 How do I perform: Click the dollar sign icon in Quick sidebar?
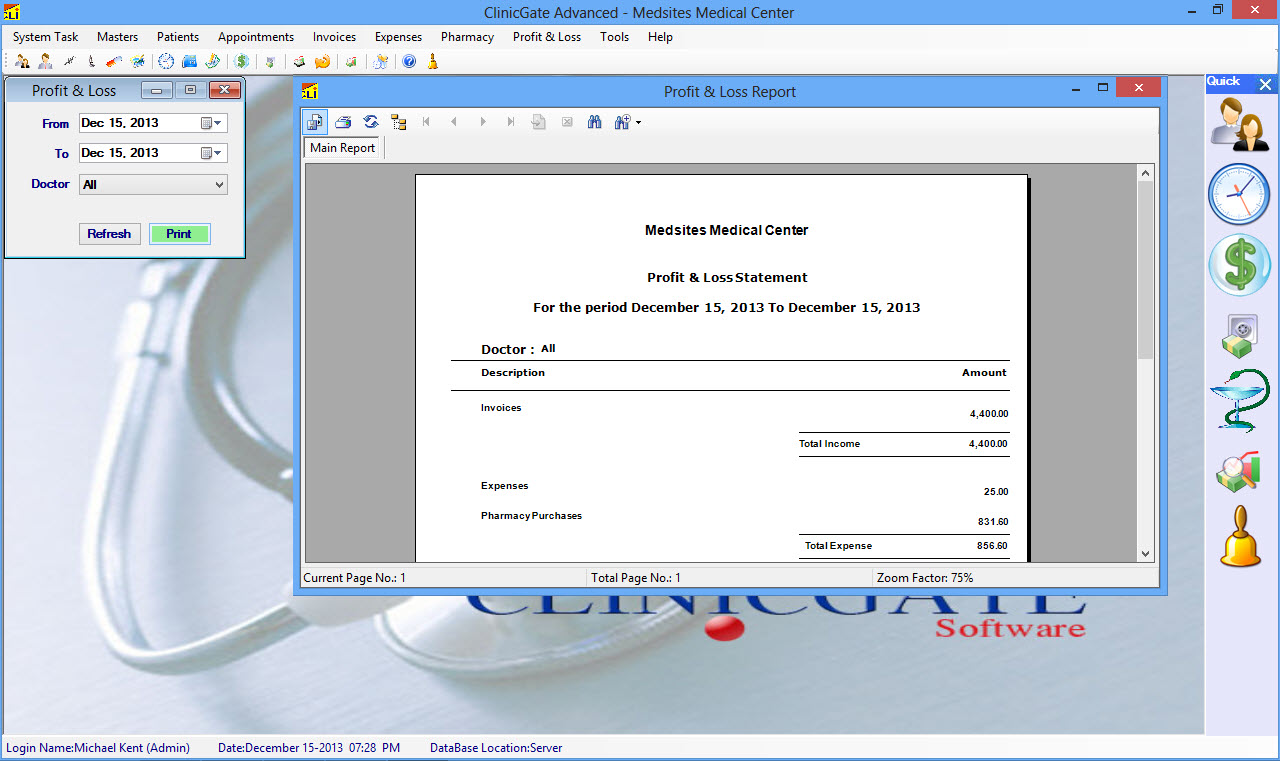[x=1239, y=265]
